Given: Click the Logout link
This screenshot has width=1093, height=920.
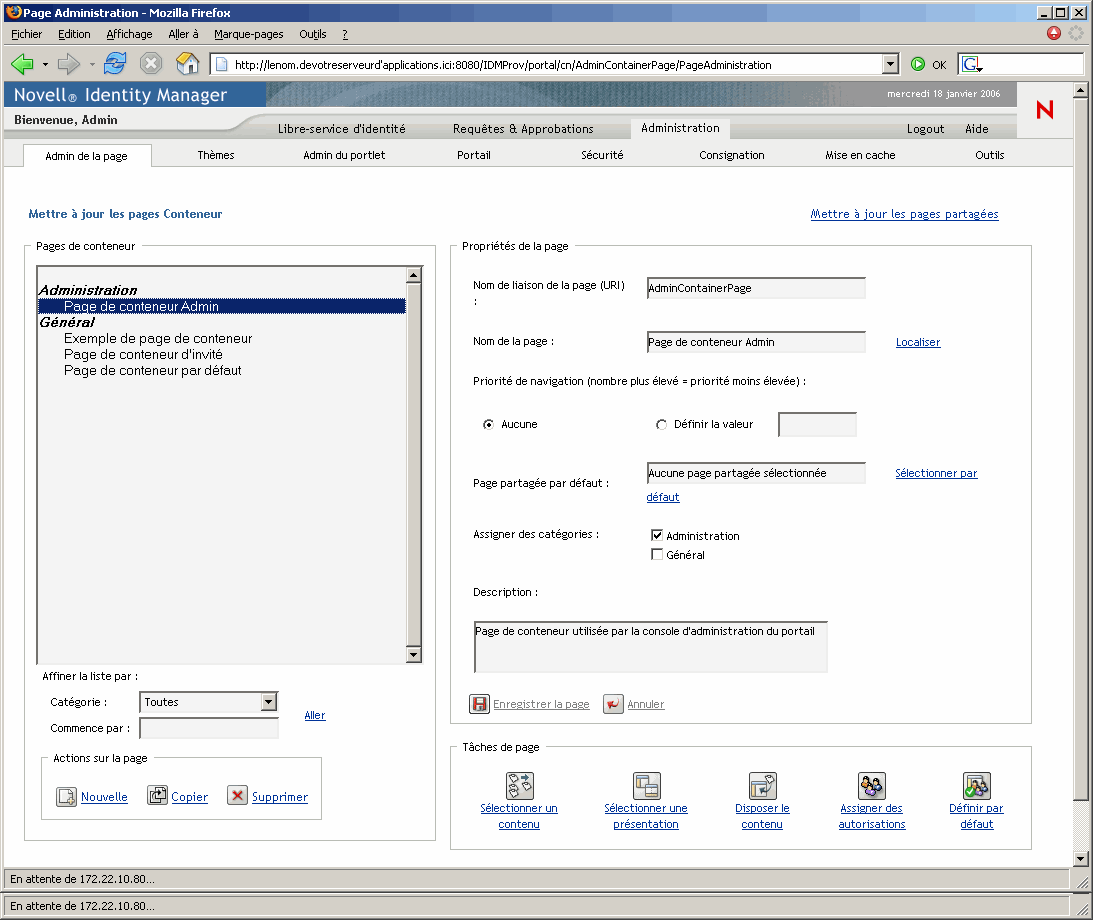Looking at the screenshot, I should click(925, 129).
